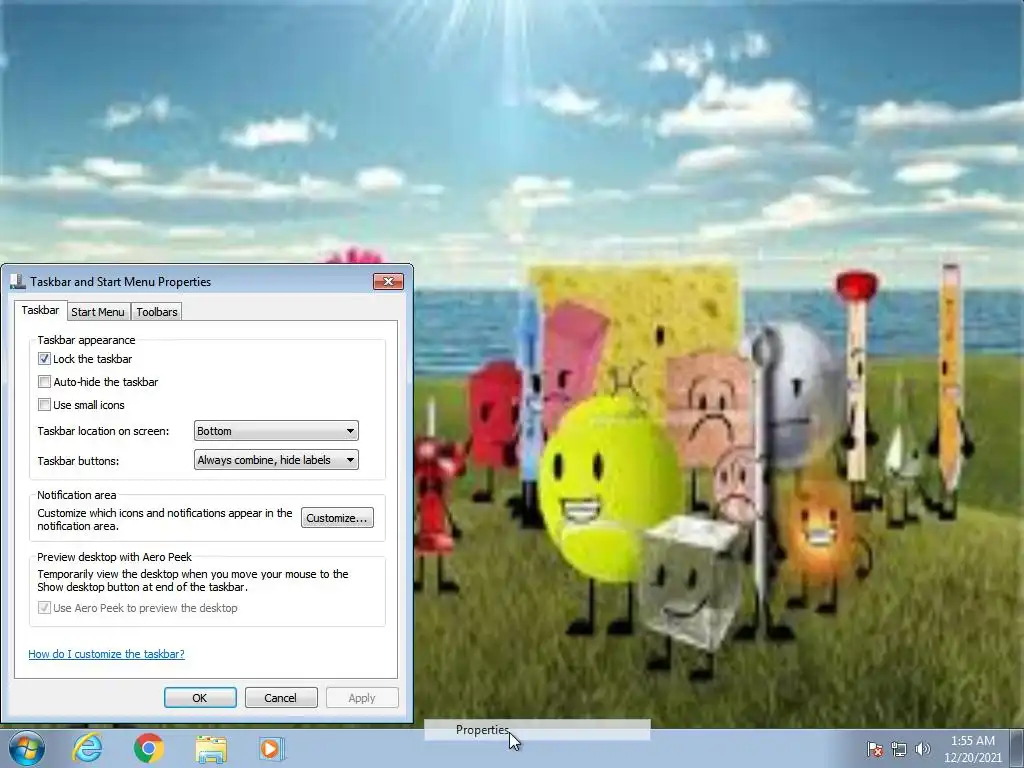Screen dimensions: 1024x768
Task: Click the Notification area group label
Action: point(76,495)
